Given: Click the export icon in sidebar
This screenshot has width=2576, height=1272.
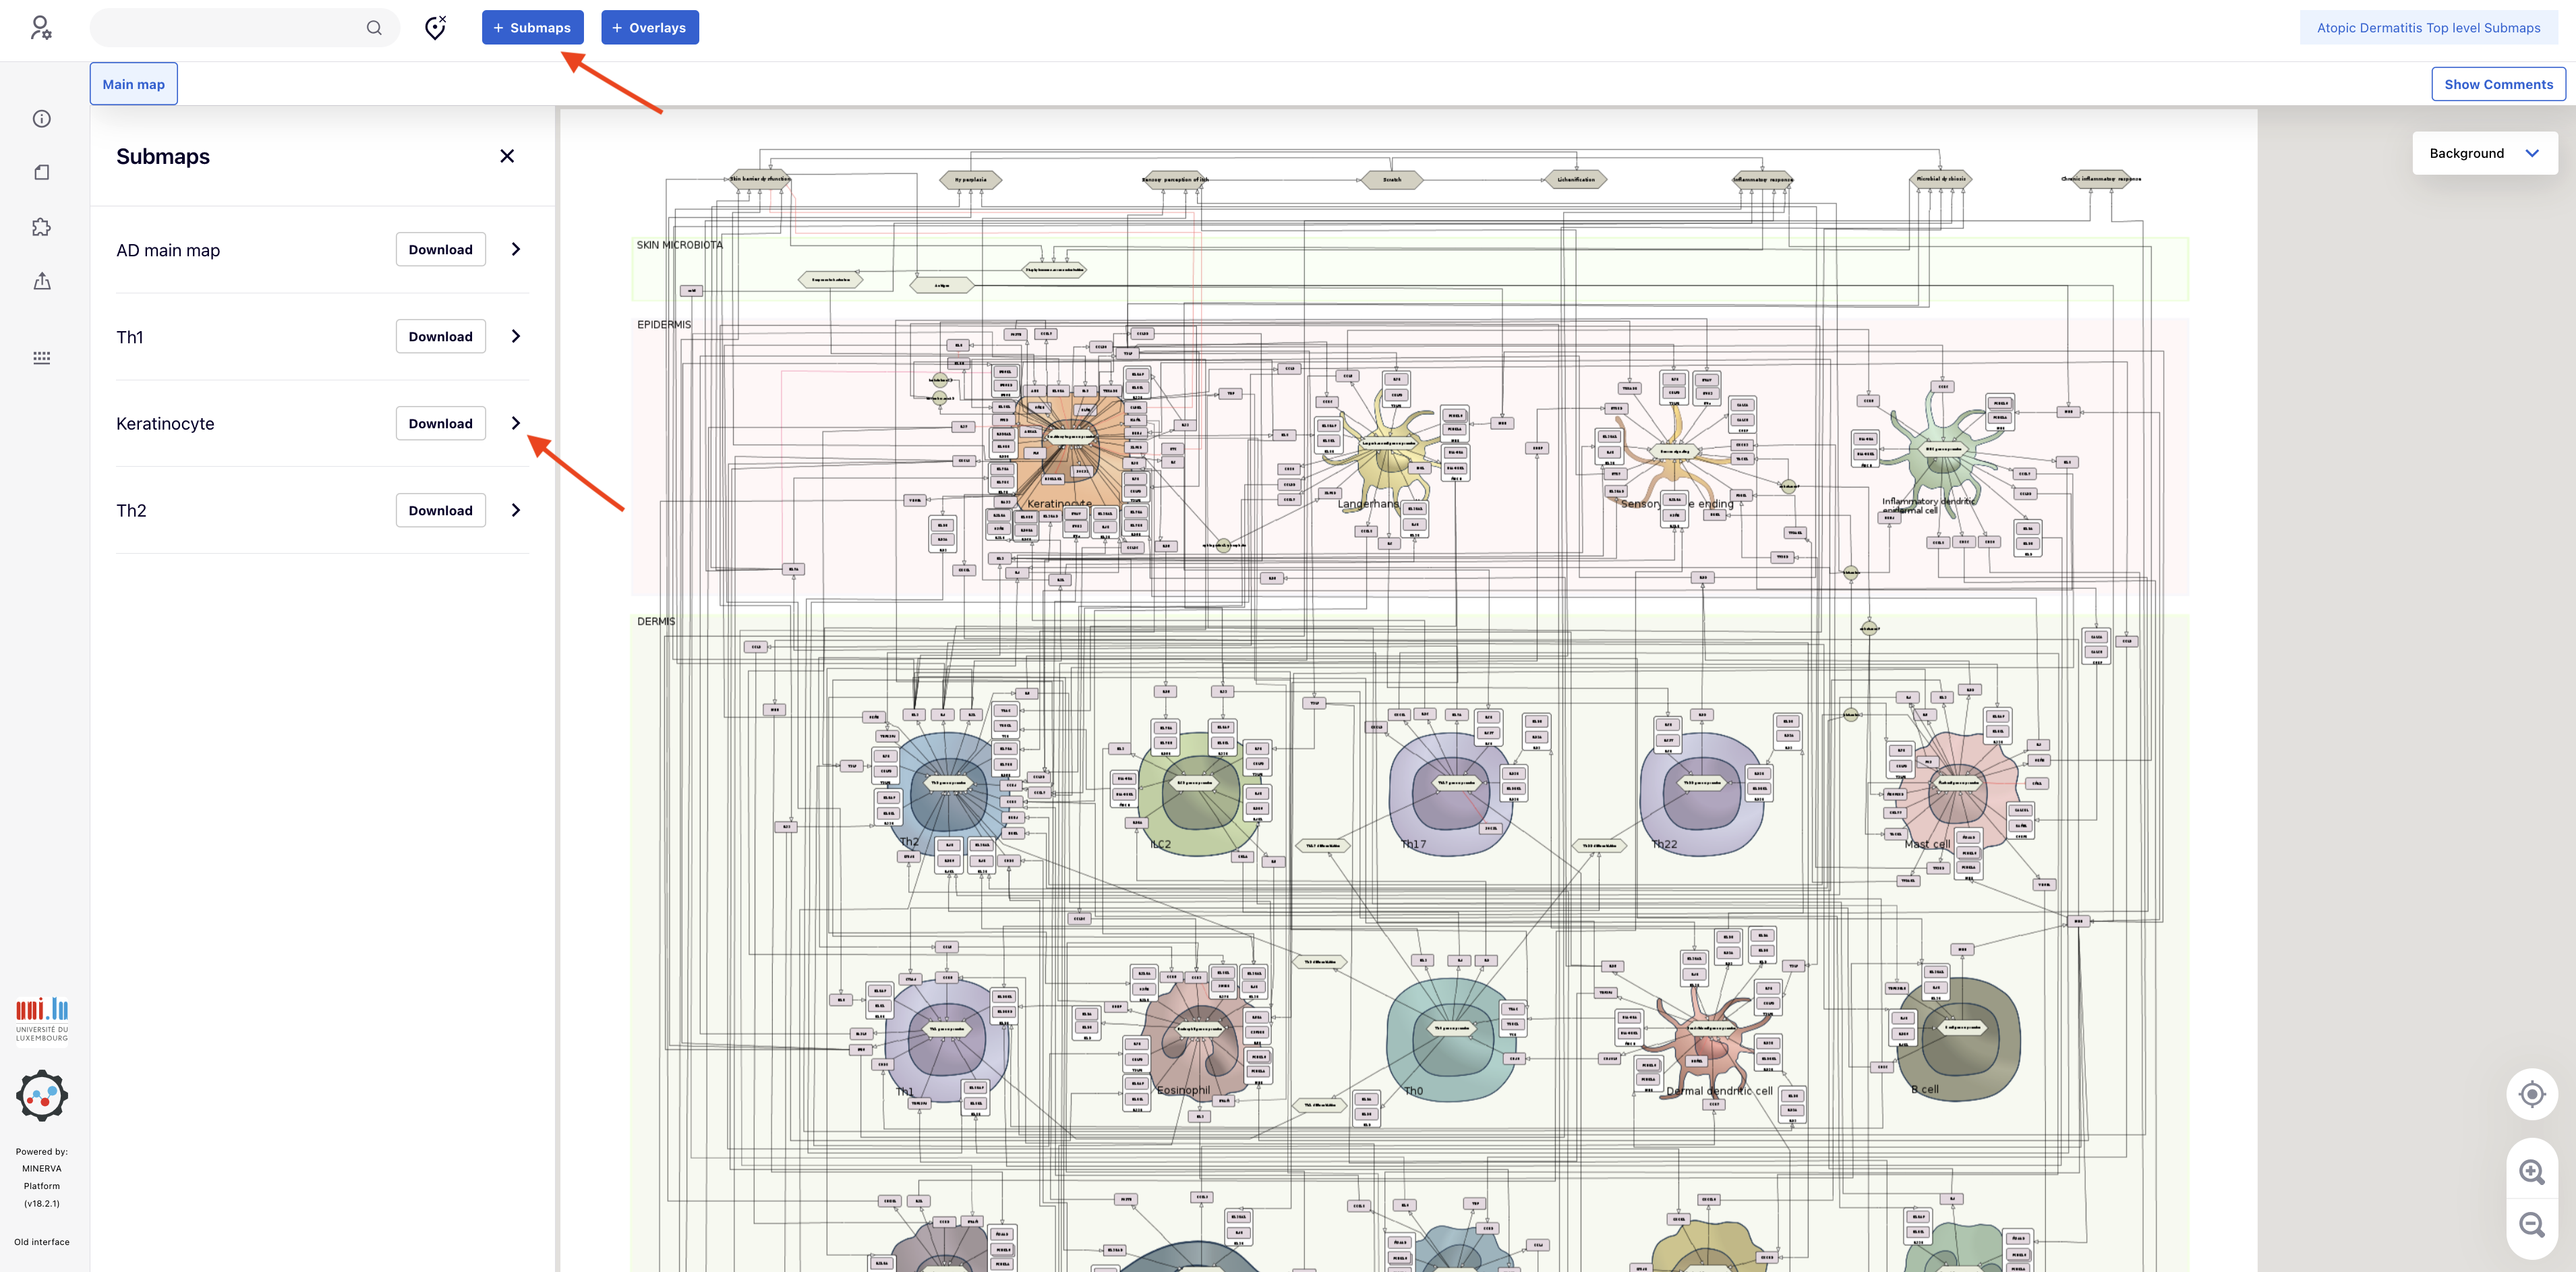Looking at the screenshot, I should click(x=42, y=281).
